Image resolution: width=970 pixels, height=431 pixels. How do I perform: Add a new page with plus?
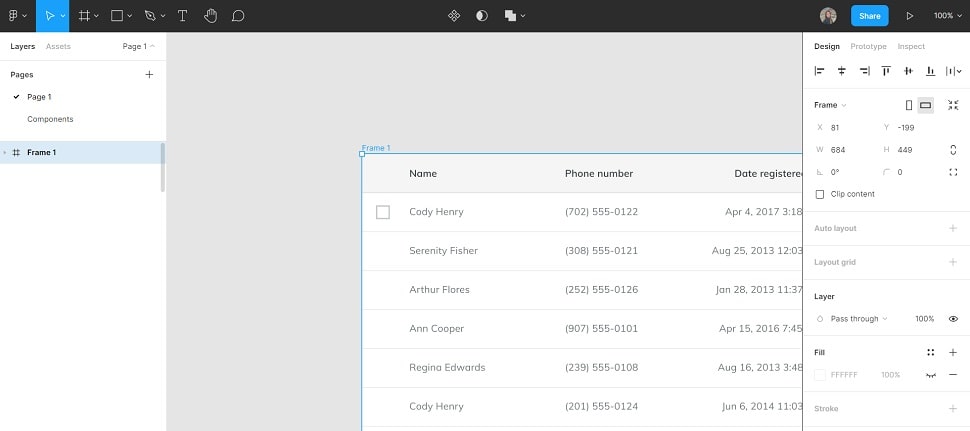coord(149,75)
